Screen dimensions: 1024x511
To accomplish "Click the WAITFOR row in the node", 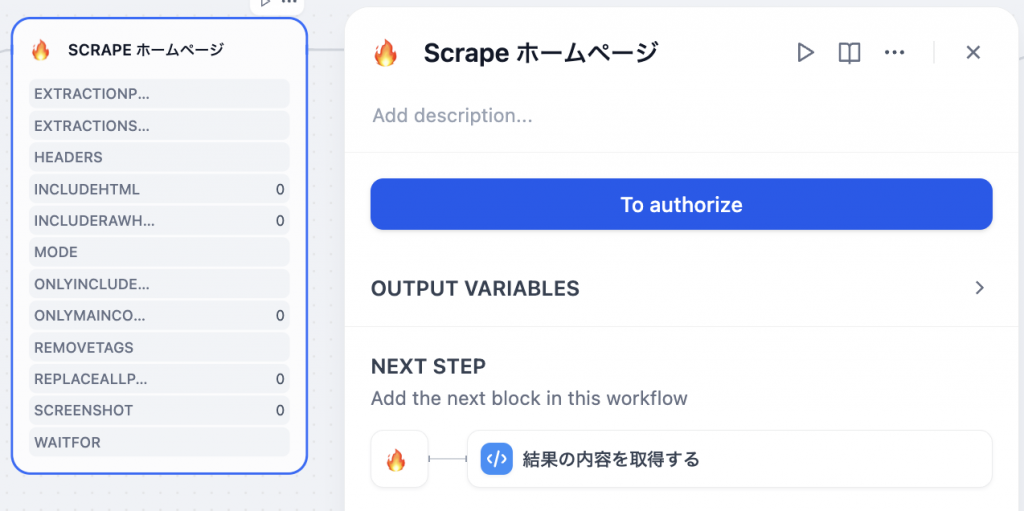I will [159, 442].
